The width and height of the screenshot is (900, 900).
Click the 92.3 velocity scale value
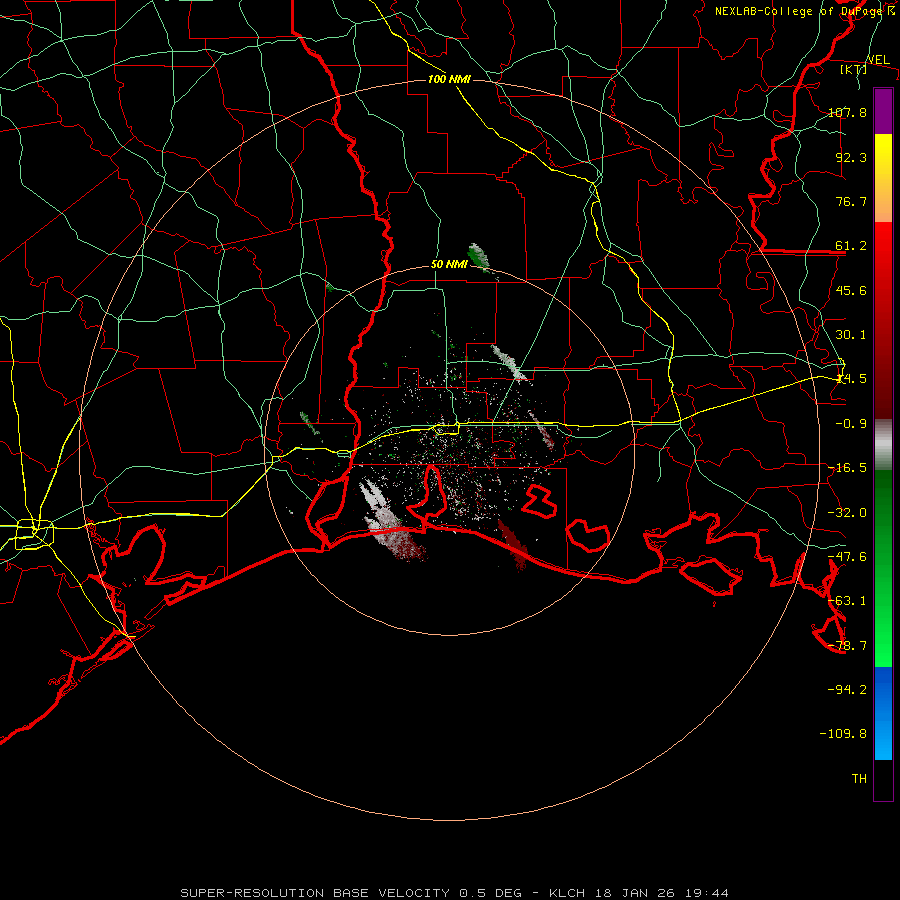point(851,157)
